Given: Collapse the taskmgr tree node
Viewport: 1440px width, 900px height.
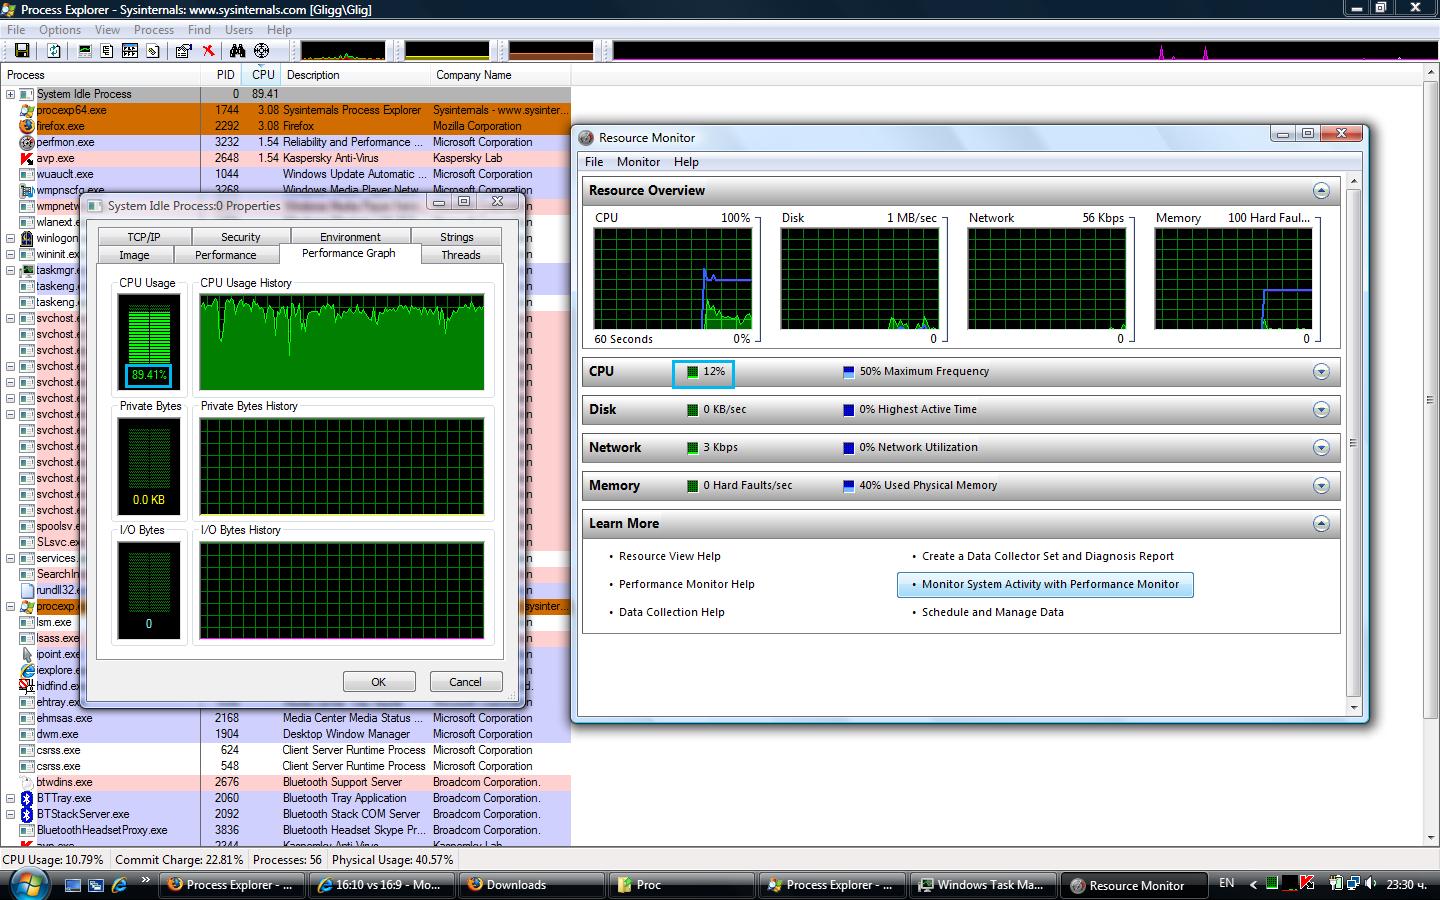Looking at the screenshot, I should [10, 270].
